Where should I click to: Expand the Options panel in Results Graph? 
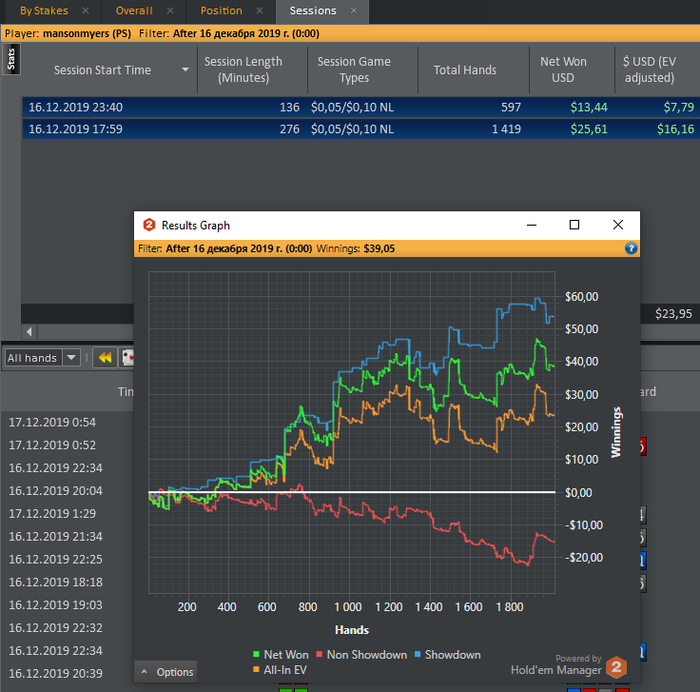coord(166,672)
